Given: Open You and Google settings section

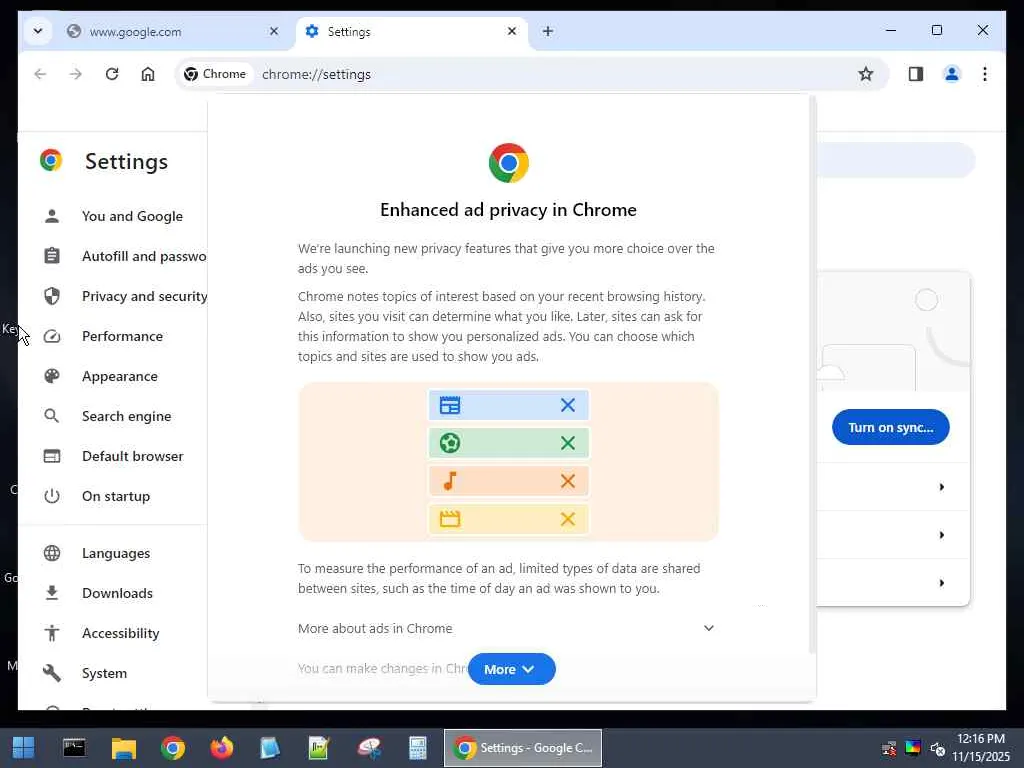Looking at the screenshot, I should pyautogui.click(x=132, y=216).
